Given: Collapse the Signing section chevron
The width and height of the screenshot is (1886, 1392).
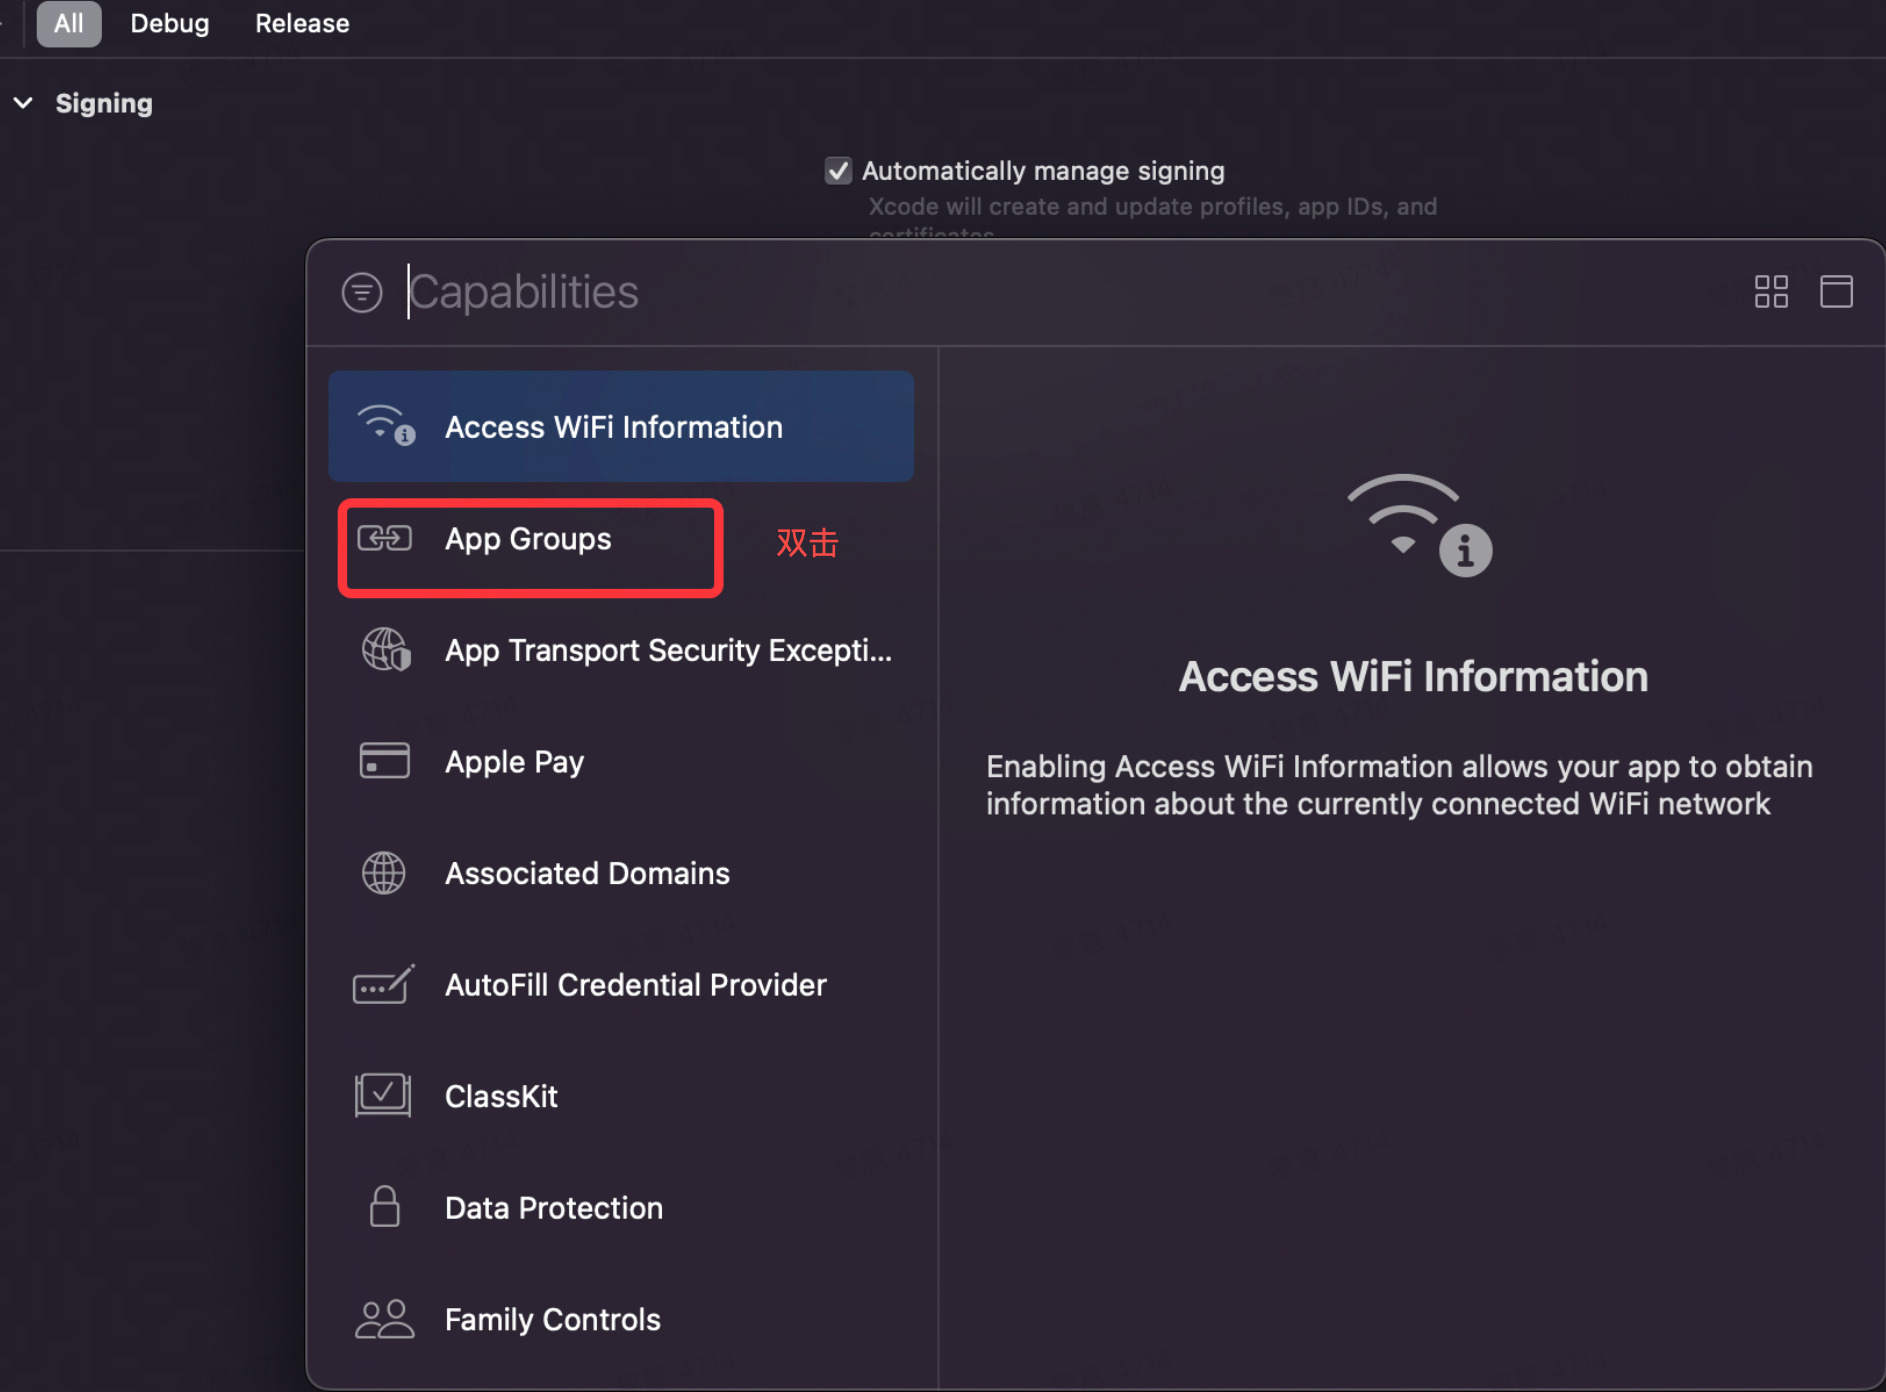Looking at the screenshot, I should (x=23, y=103).
